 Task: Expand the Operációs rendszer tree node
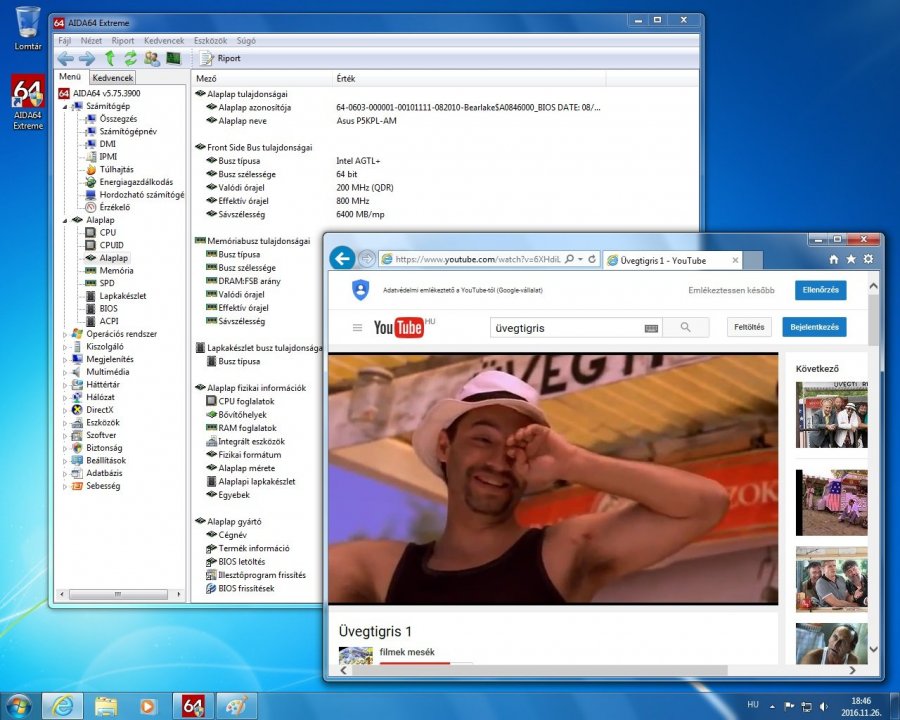[x=65, y=334]
